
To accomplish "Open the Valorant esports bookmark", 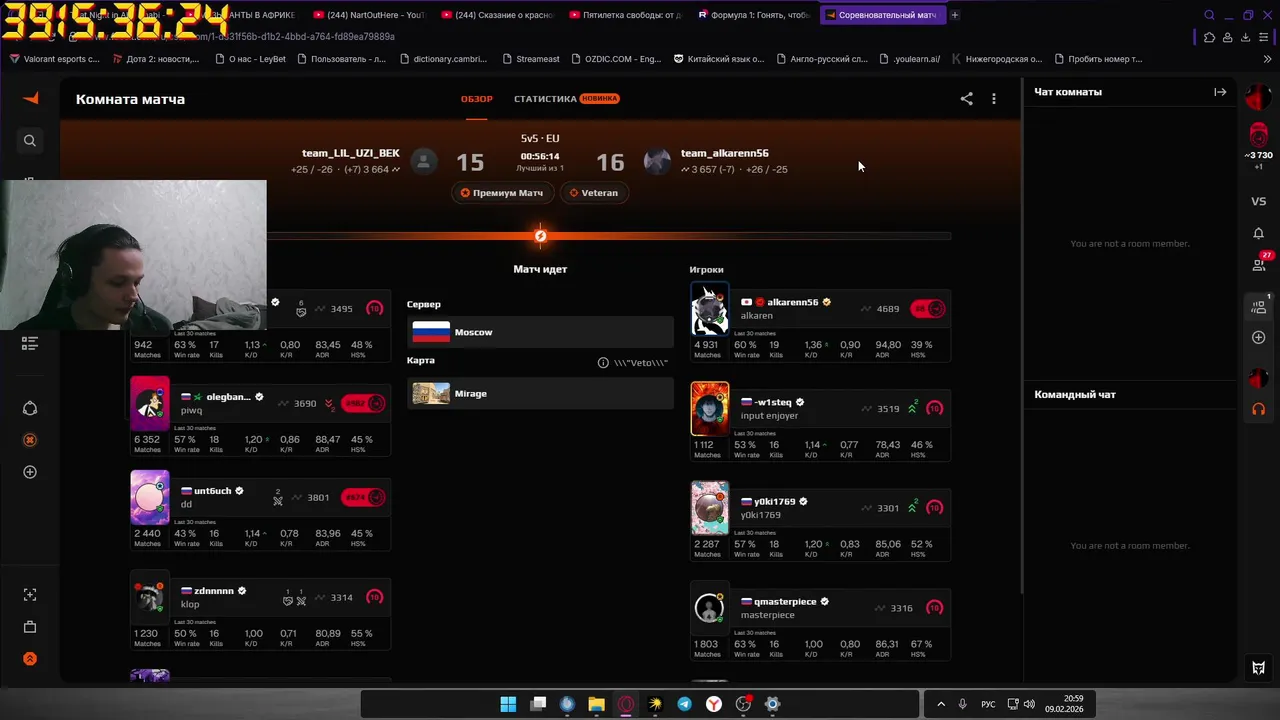I will (54, 59).
